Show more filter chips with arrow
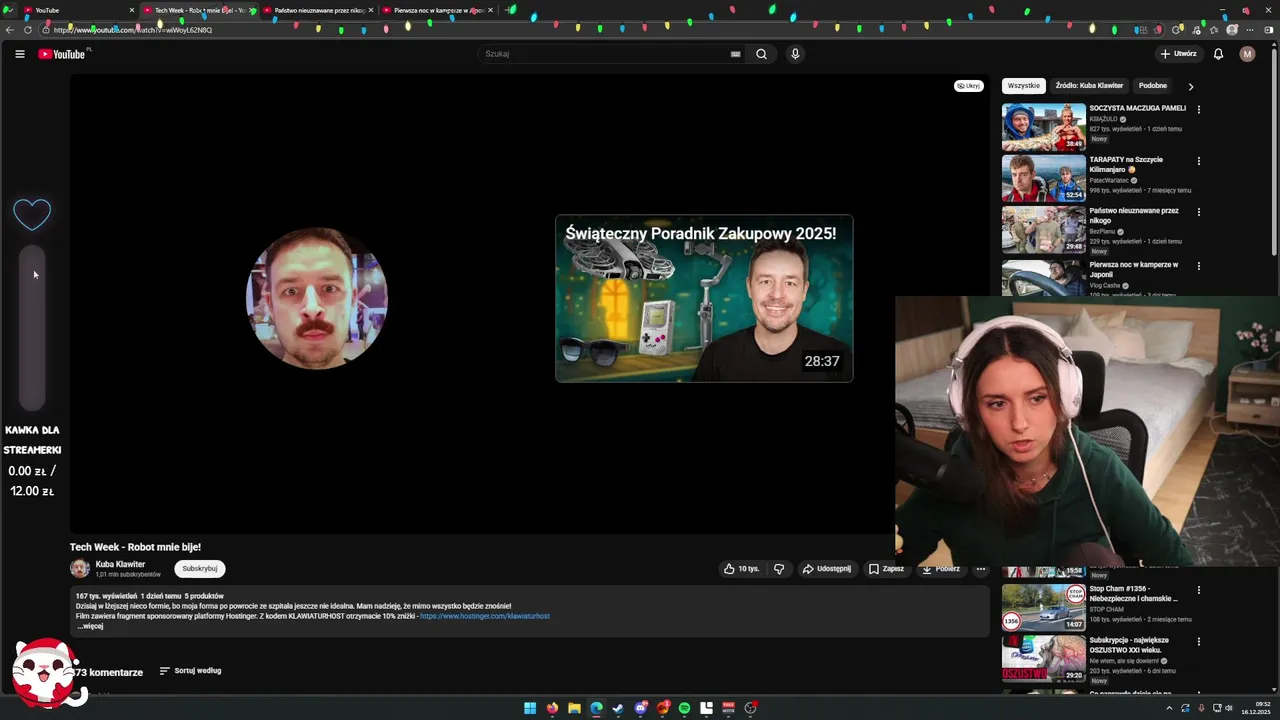Screen dimensions: 1280x720 tap(1190, 87)
